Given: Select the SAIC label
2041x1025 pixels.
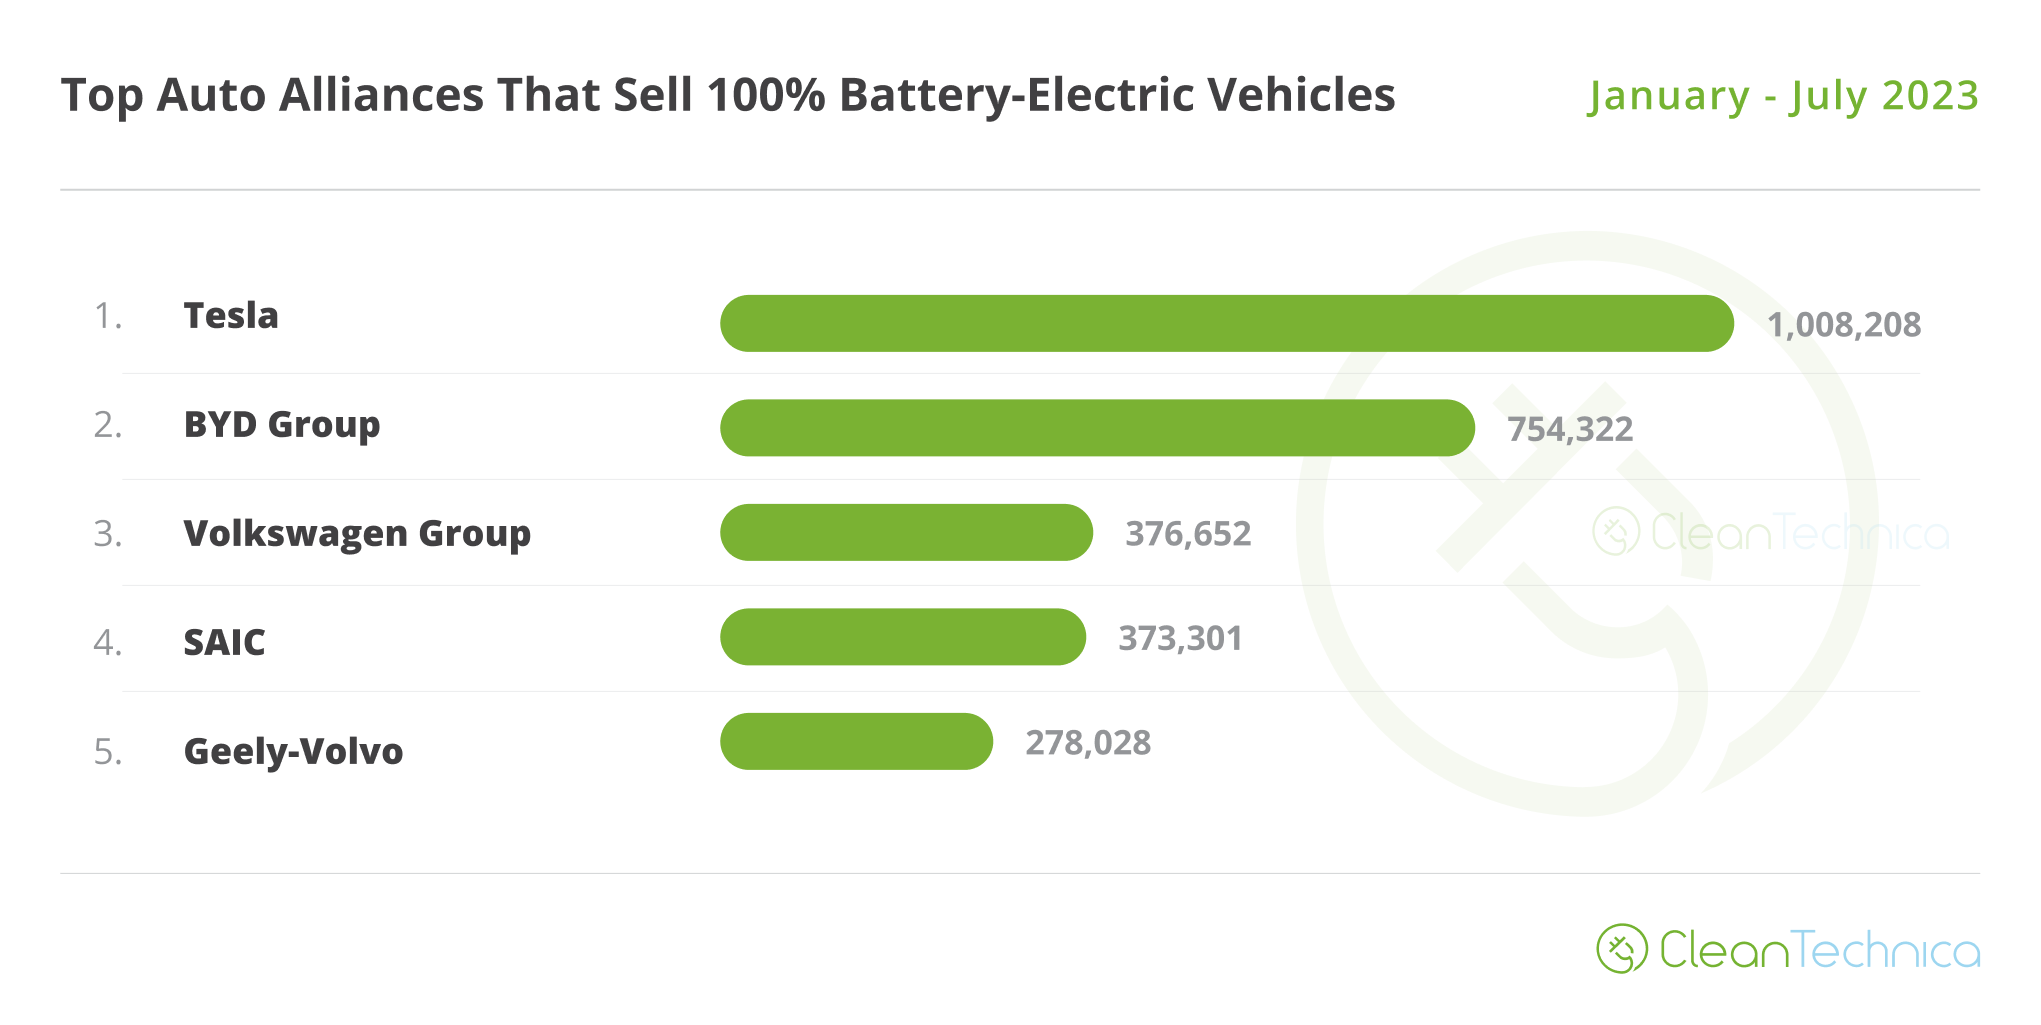Looking at the screenshot, I should [224, 642].
